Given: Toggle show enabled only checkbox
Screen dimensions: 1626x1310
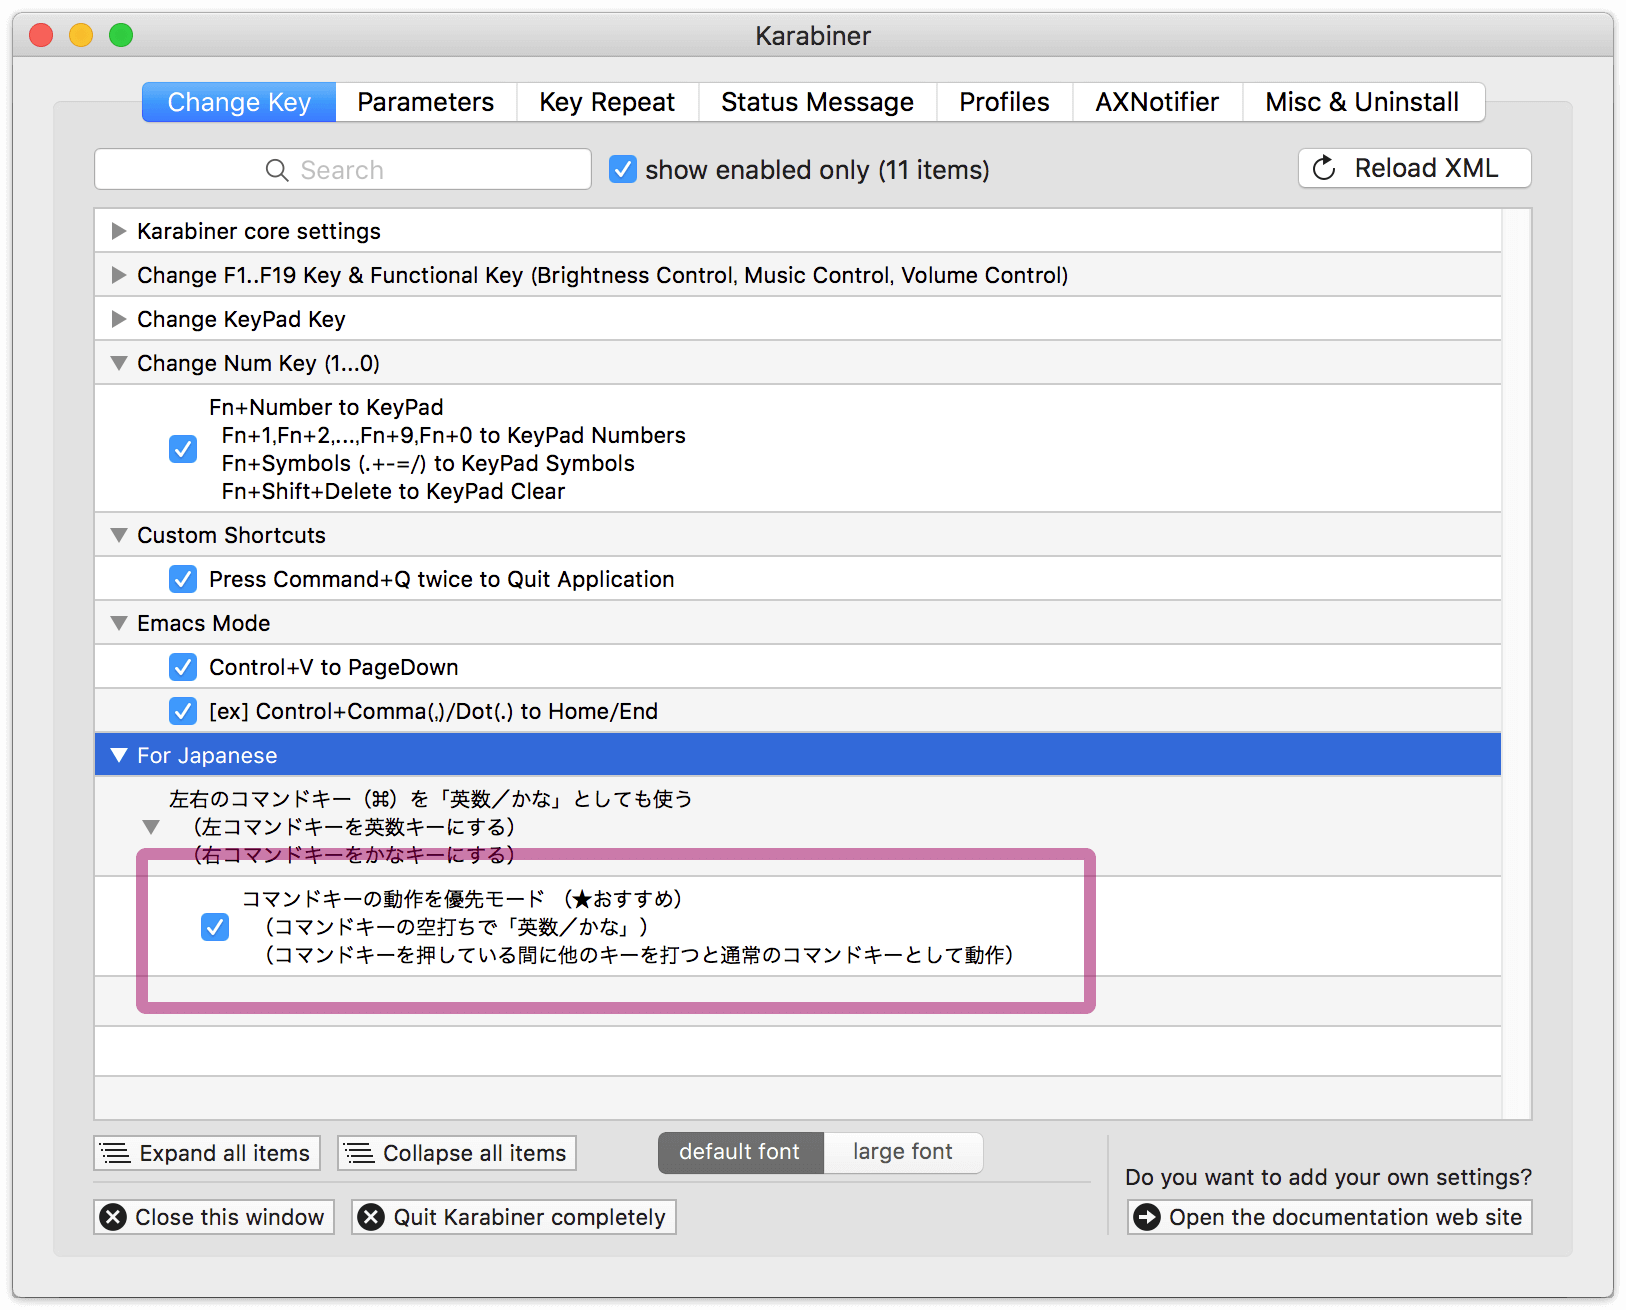Looking at the screenshot, I should click(x=623, y=169).
